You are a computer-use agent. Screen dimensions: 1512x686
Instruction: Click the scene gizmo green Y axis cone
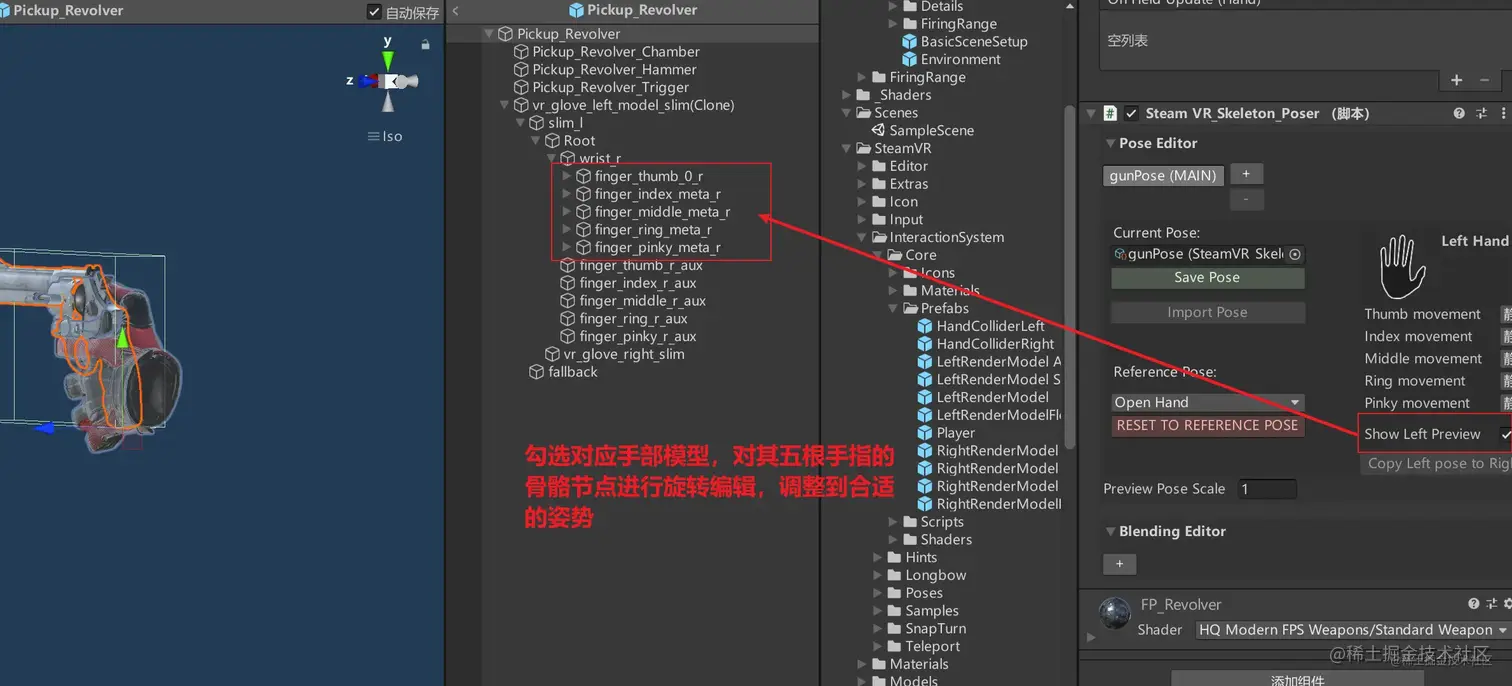click(x=388, y=59)
